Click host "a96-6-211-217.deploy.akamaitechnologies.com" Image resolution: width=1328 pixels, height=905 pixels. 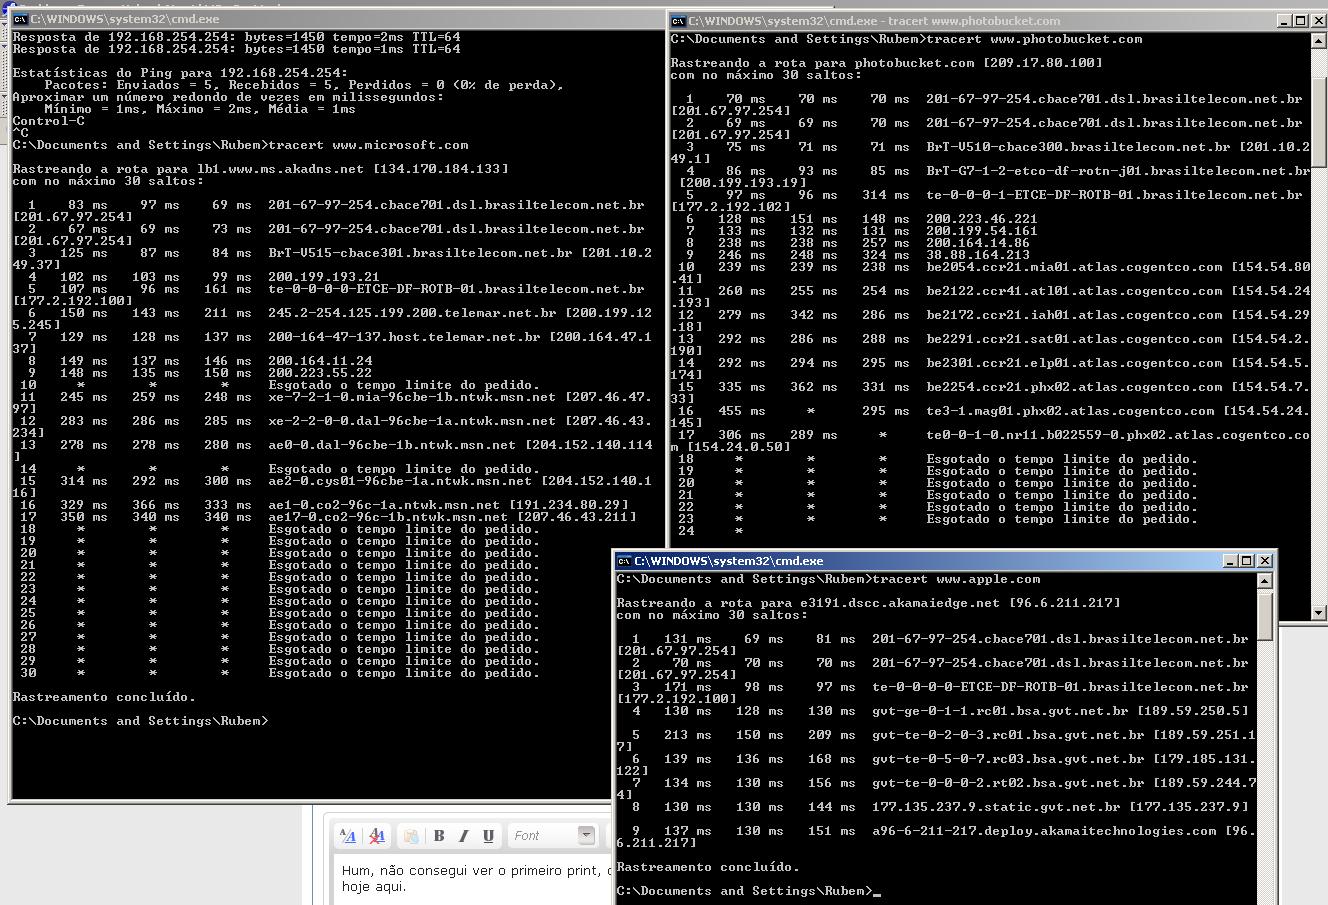pyautogui.click(x=1044, y=831)
